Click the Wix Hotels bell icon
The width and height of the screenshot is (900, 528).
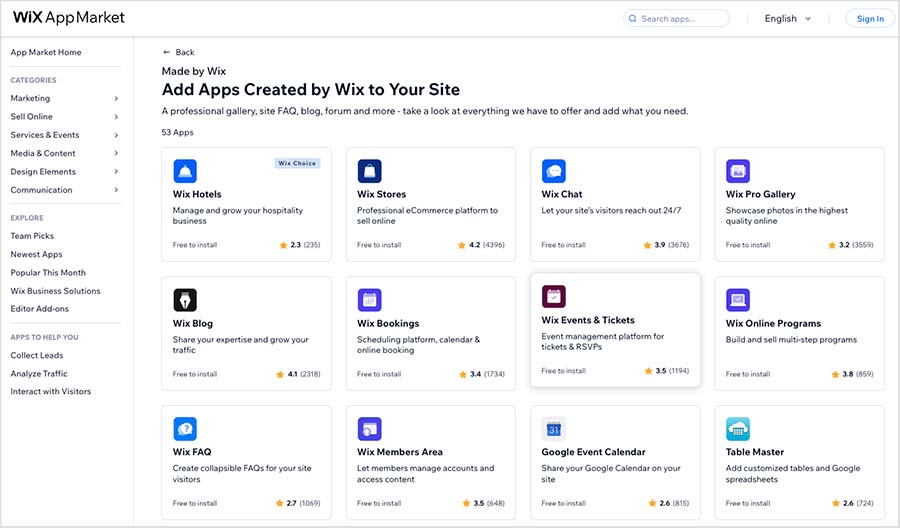point(185,171)
